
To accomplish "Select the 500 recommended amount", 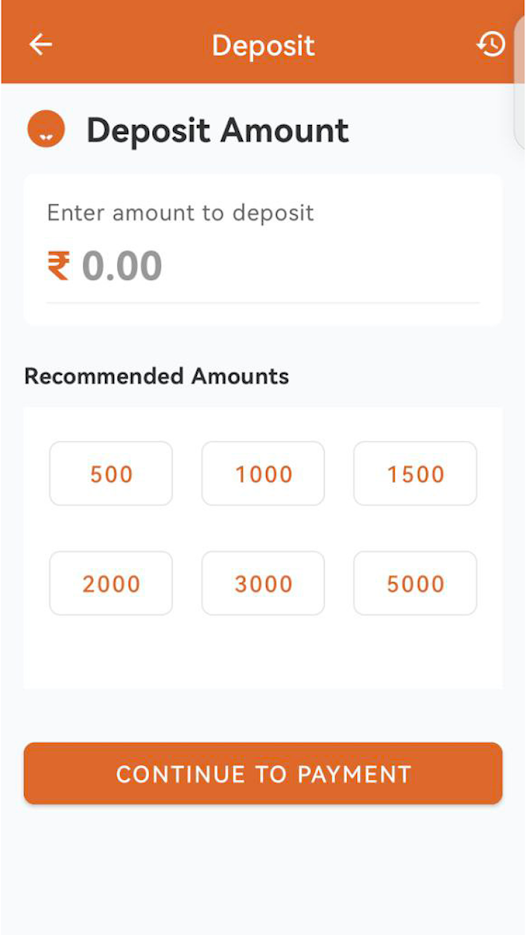I will [111, 473].
